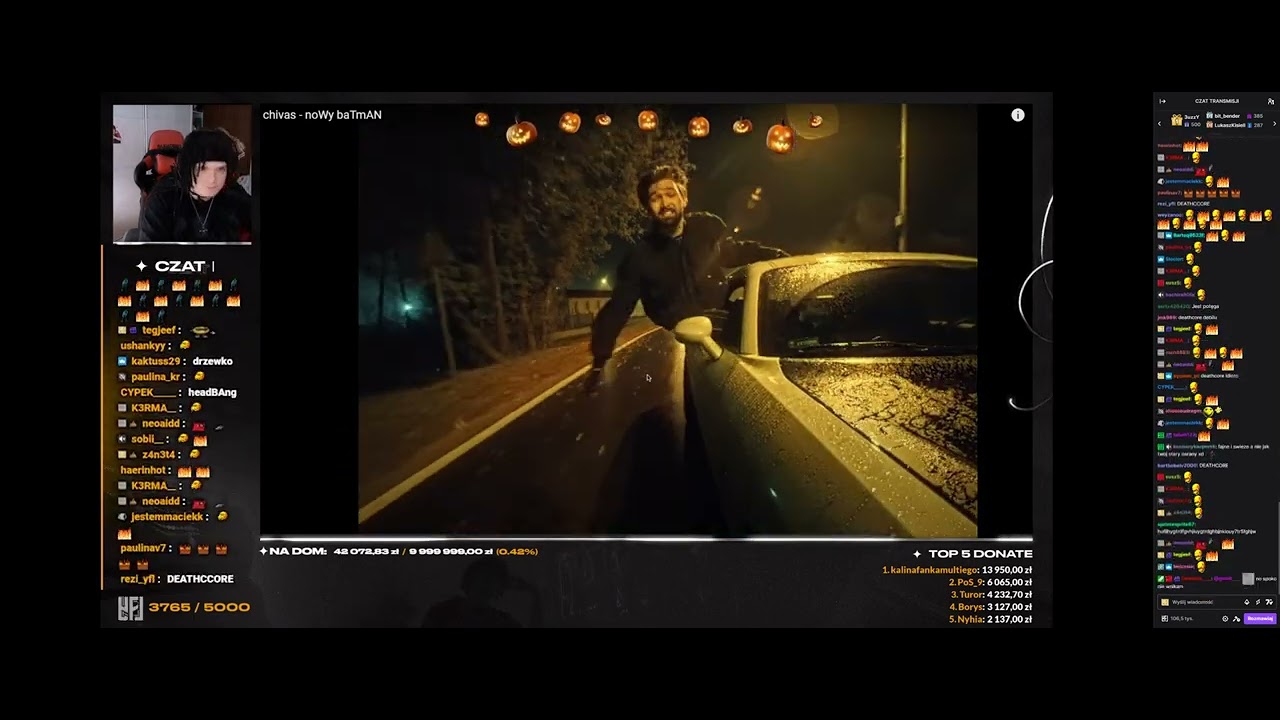Click the Rozmawiaj chat button
This screenshot has height=720, width=1280.
click(1260, 618)
